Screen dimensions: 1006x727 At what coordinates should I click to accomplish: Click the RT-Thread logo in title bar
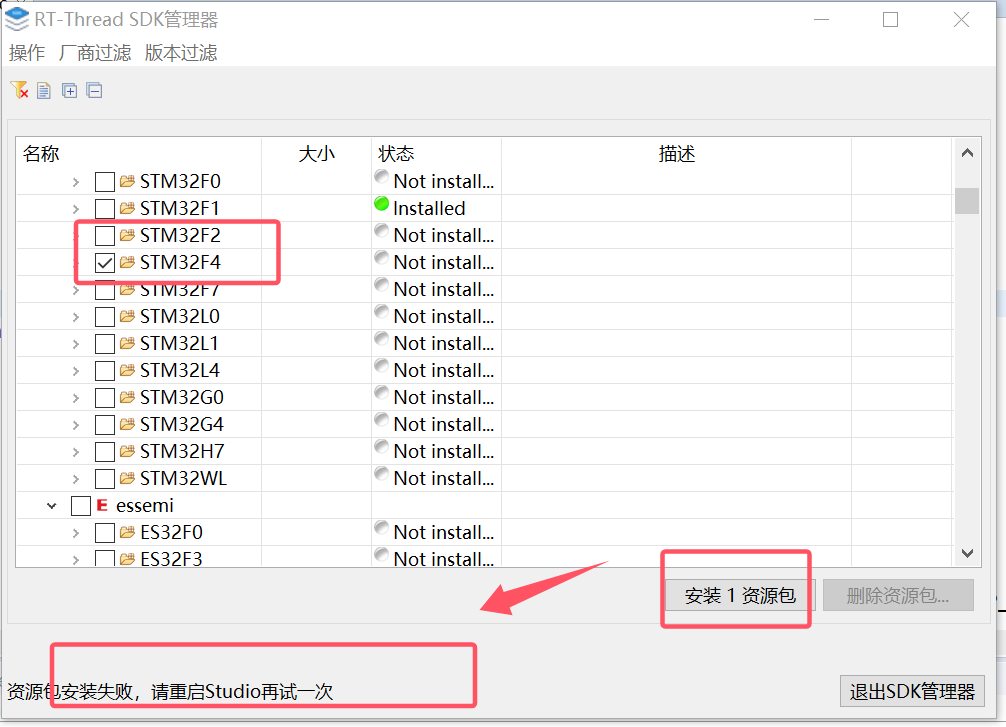[17, 19]
